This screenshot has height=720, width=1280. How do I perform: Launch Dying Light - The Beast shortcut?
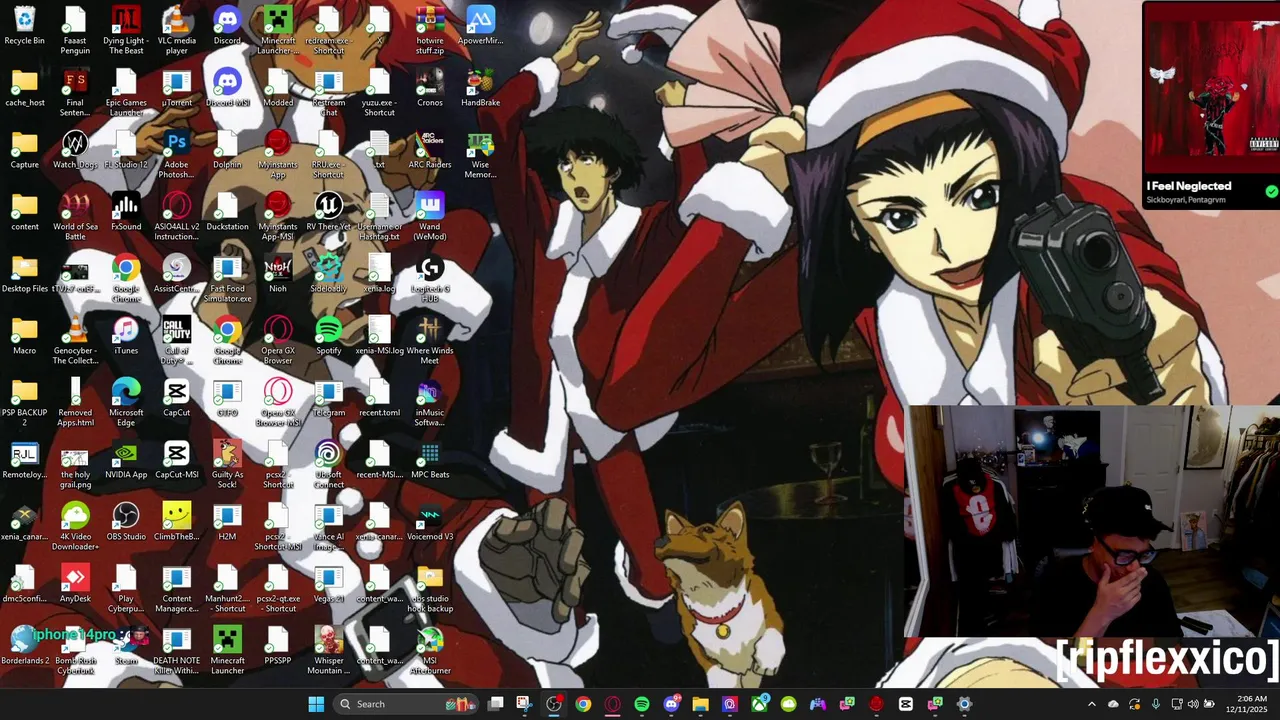tap(126, 26)
